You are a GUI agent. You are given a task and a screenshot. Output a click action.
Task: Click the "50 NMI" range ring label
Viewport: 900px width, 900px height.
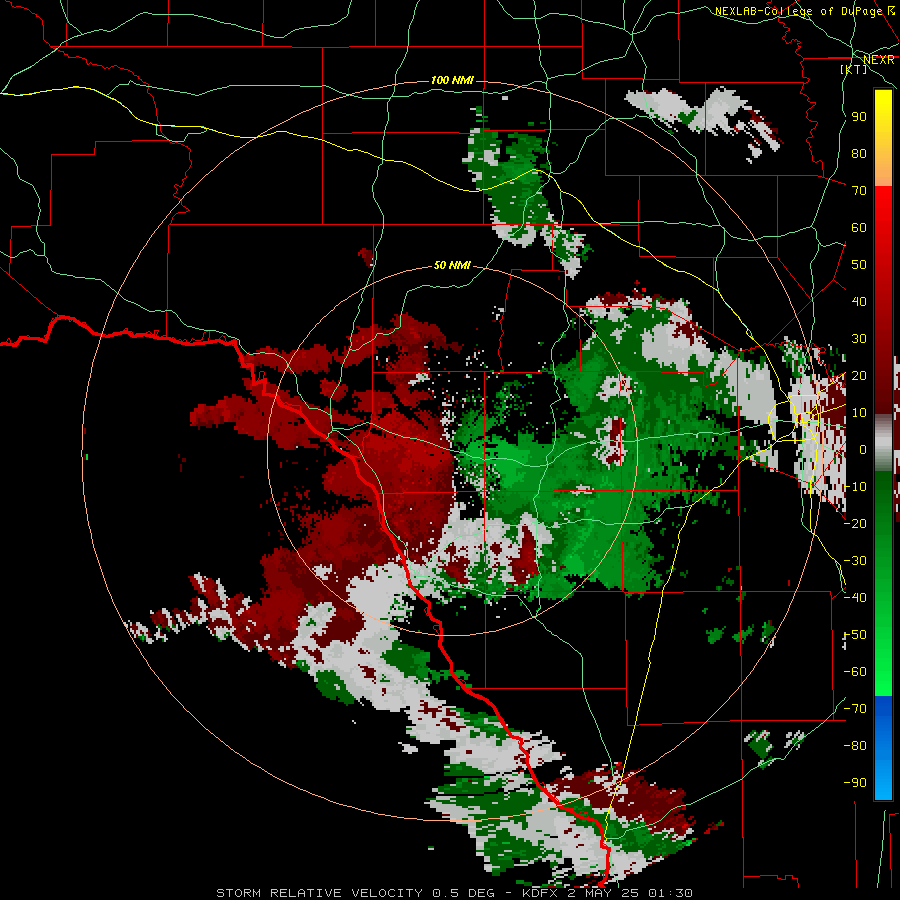pyautogui.click(x=452, y=265)
